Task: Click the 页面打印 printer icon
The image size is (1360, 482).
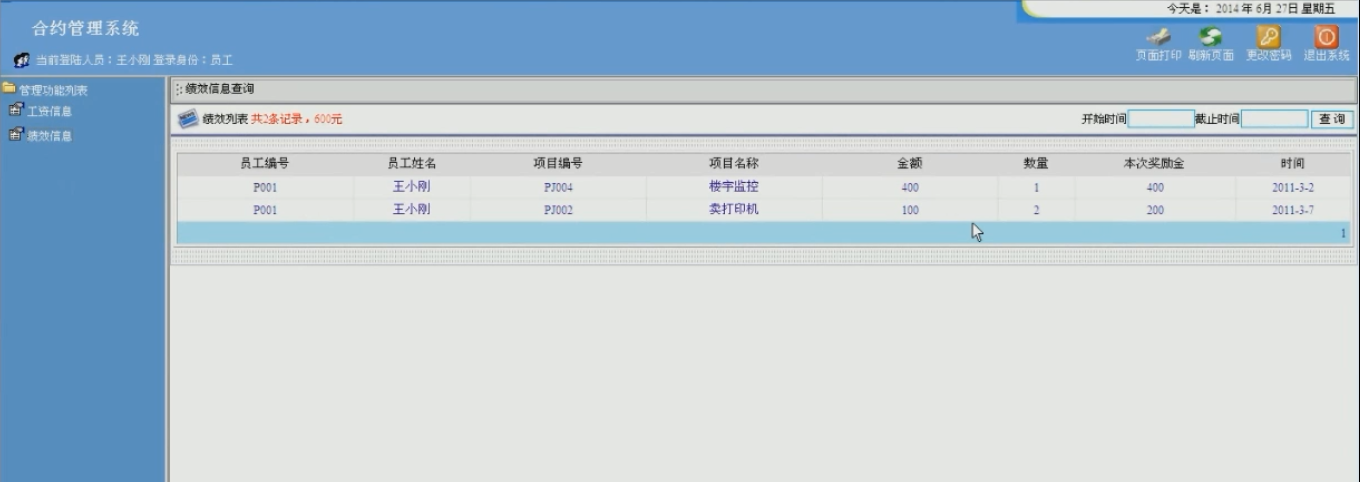Action: [1158, 36]
